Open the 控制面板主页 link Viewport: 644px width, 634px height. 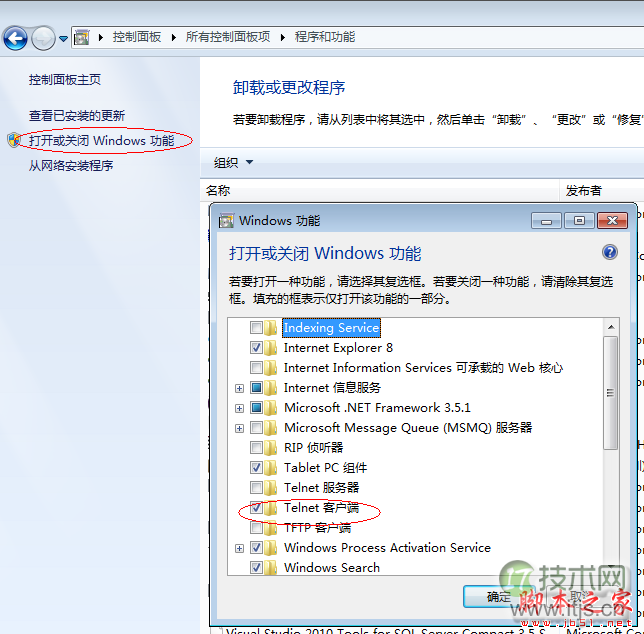(64, 79)
